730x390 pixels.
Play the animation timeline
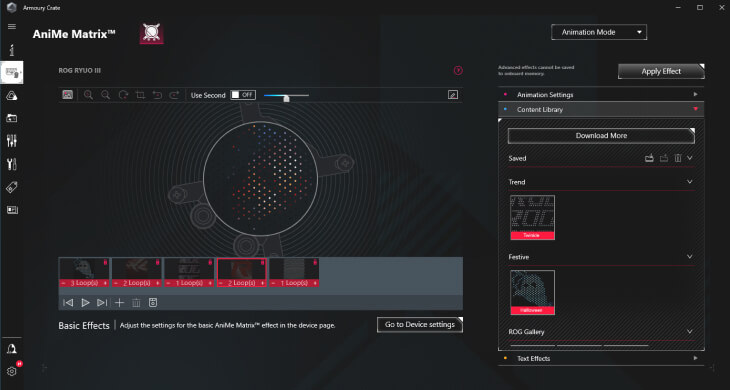tap(85, 303)
